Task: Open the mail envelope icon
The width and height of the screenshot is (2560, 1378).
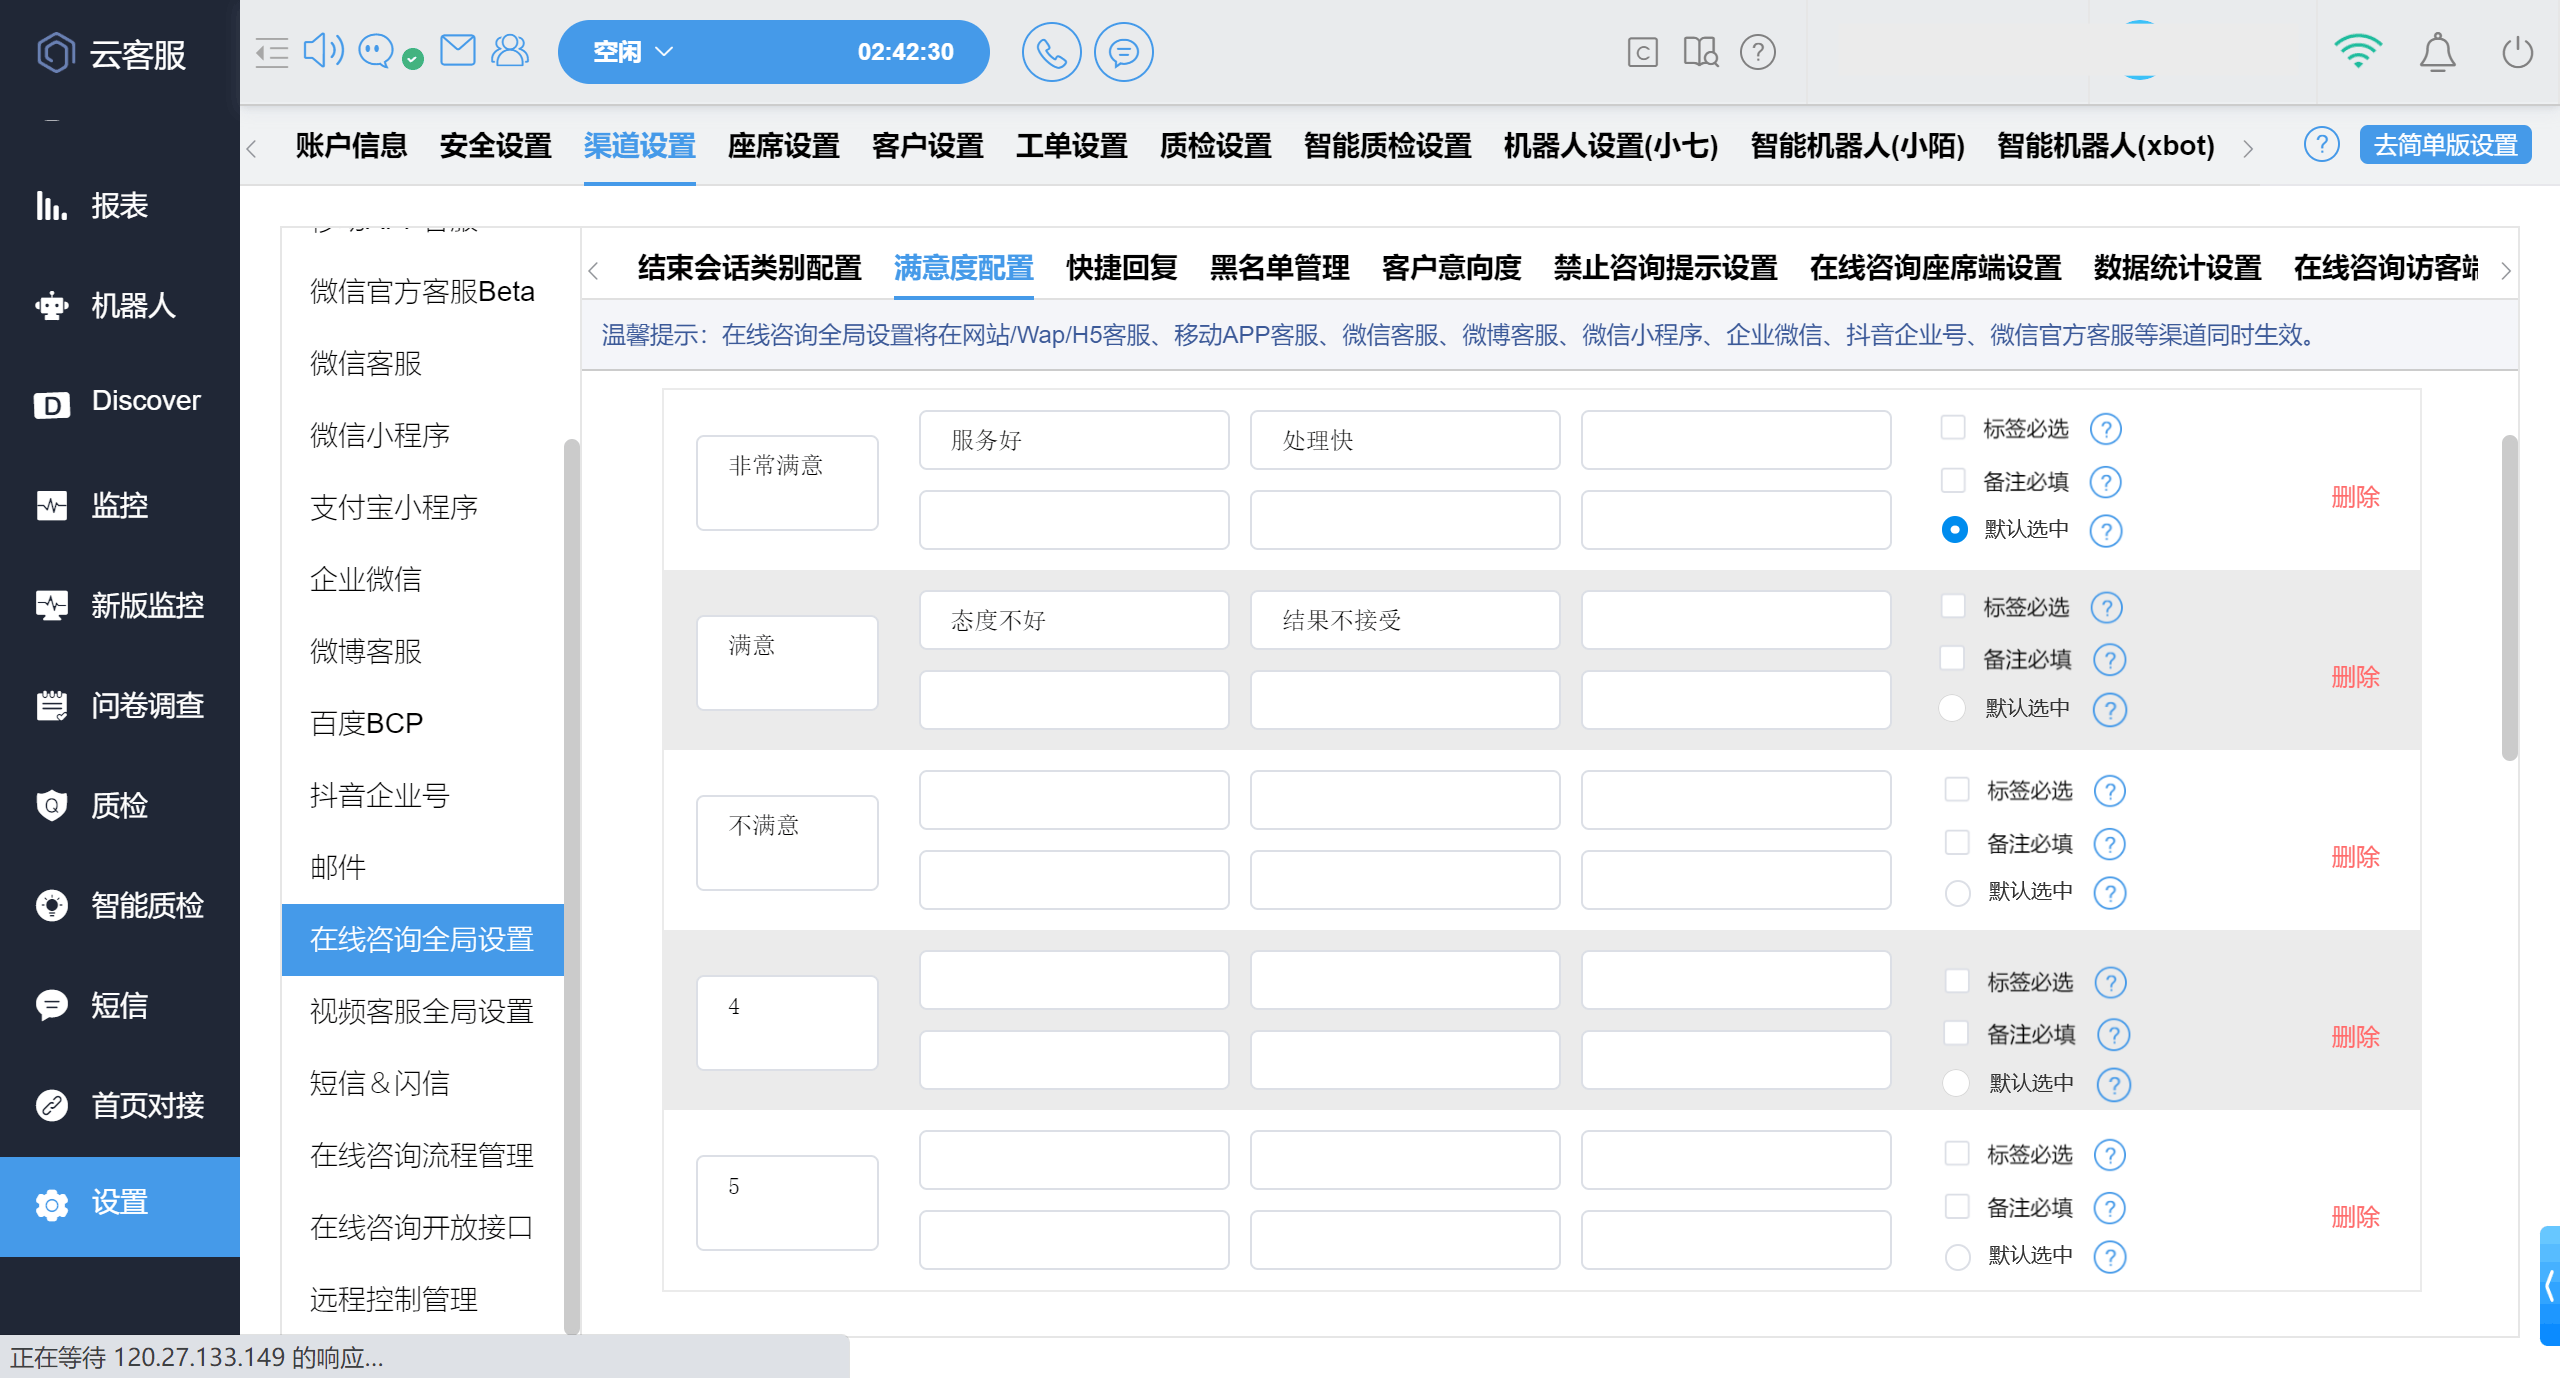Action: 458,50
